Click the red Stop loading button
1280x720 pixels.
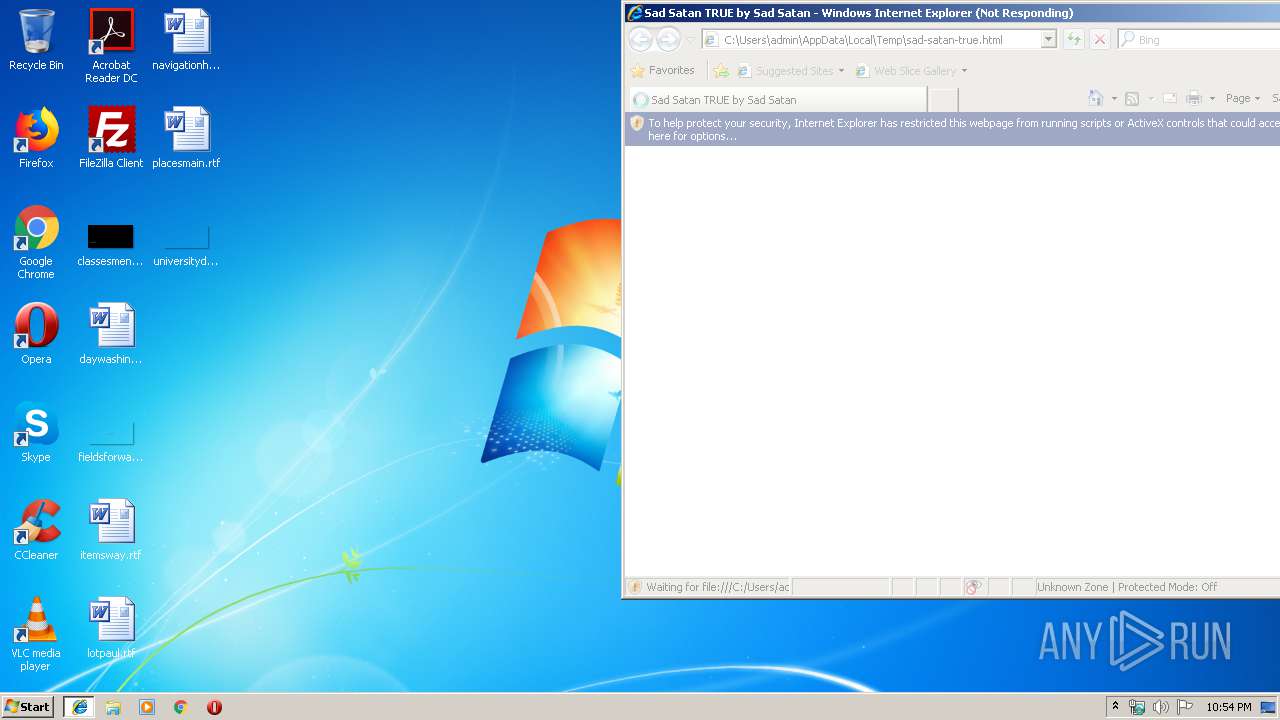(1100, 39)
